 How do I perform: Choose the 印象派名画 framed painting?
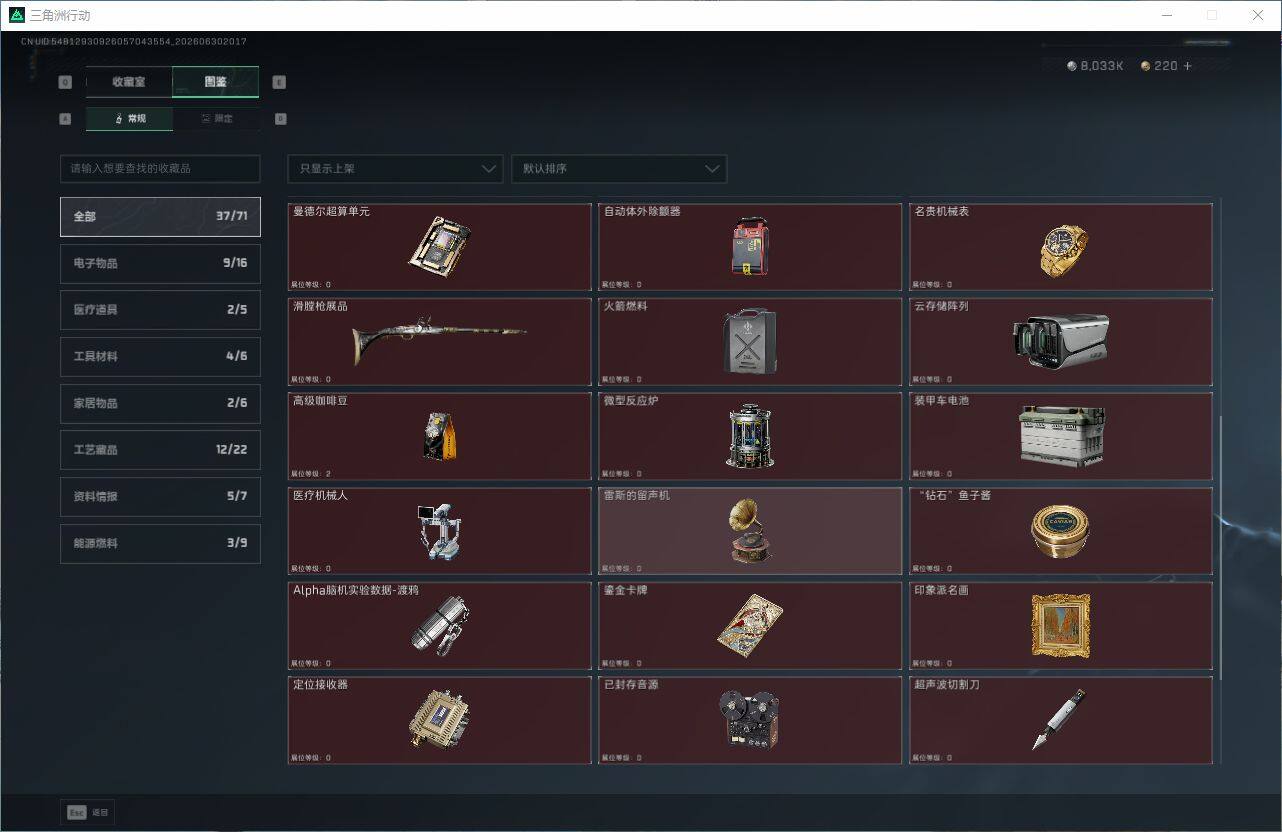point(1061,625)
